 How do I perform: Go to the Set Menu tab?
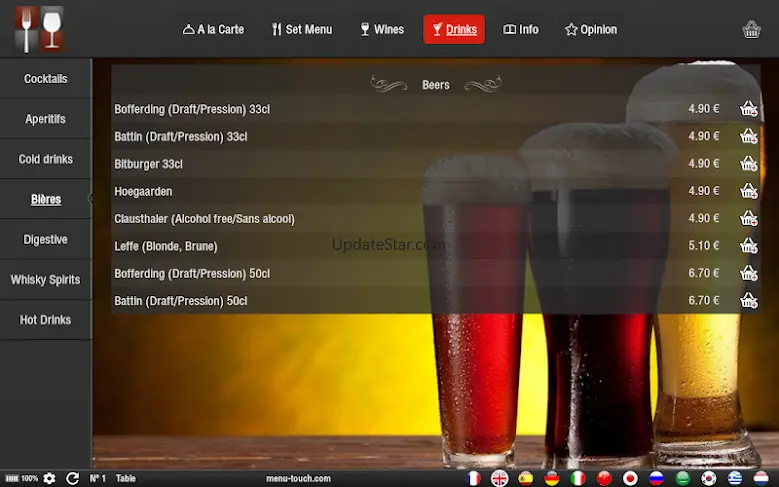(x=302, y=29)
